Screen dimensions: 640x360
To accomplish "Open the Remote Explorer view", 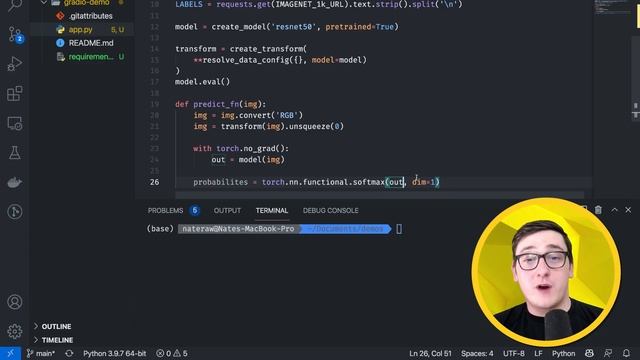I will pos(15,123).
